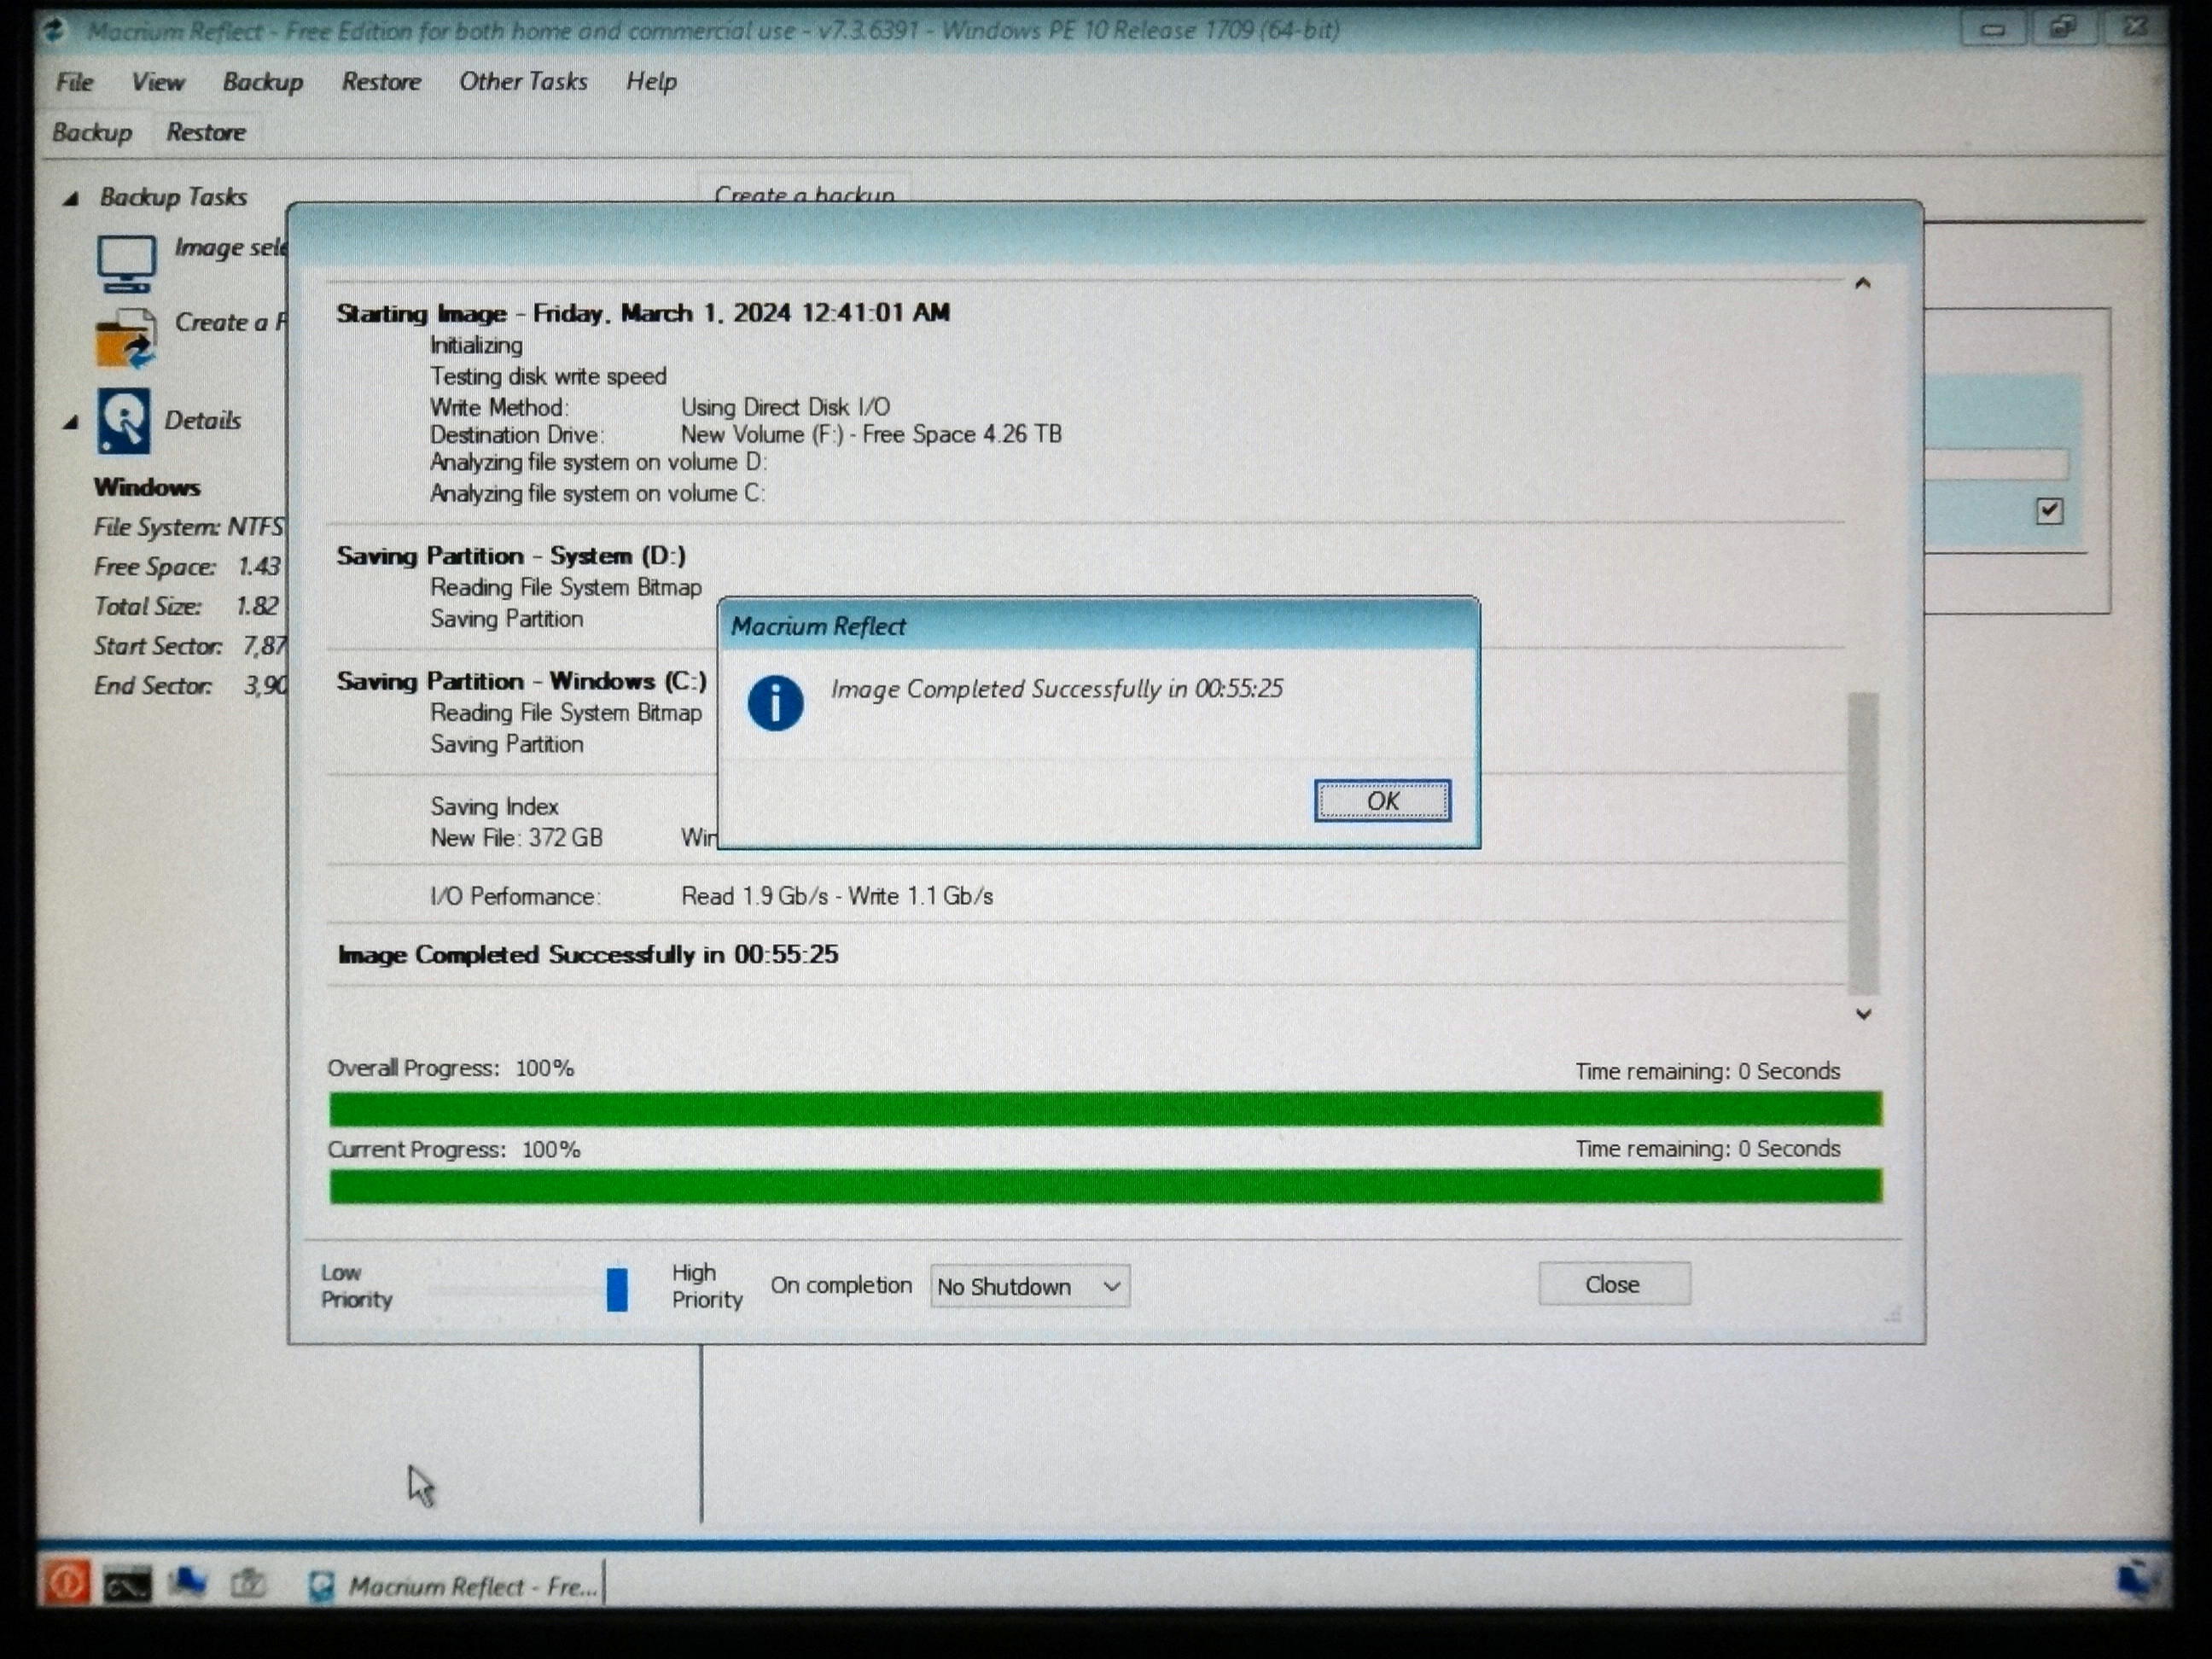This screenshot has height=1659, width=2212.
Task: Open the On completion No Shutdown dropdown
Action: pos(1030,1286)
